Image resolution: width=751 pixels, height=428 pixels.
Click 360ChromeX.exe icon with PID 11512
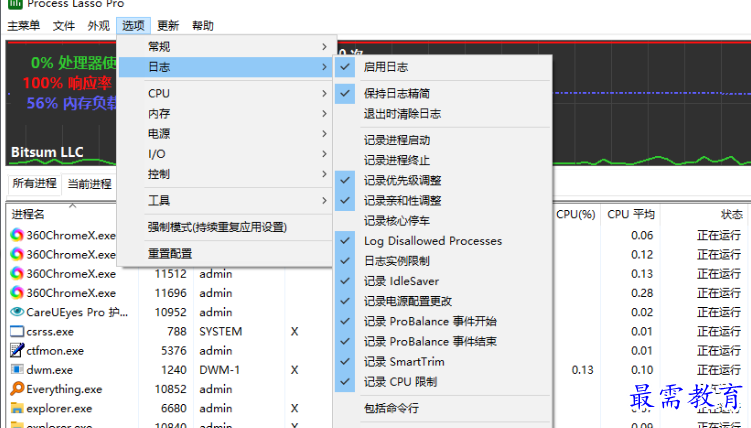tap(17, 273)
